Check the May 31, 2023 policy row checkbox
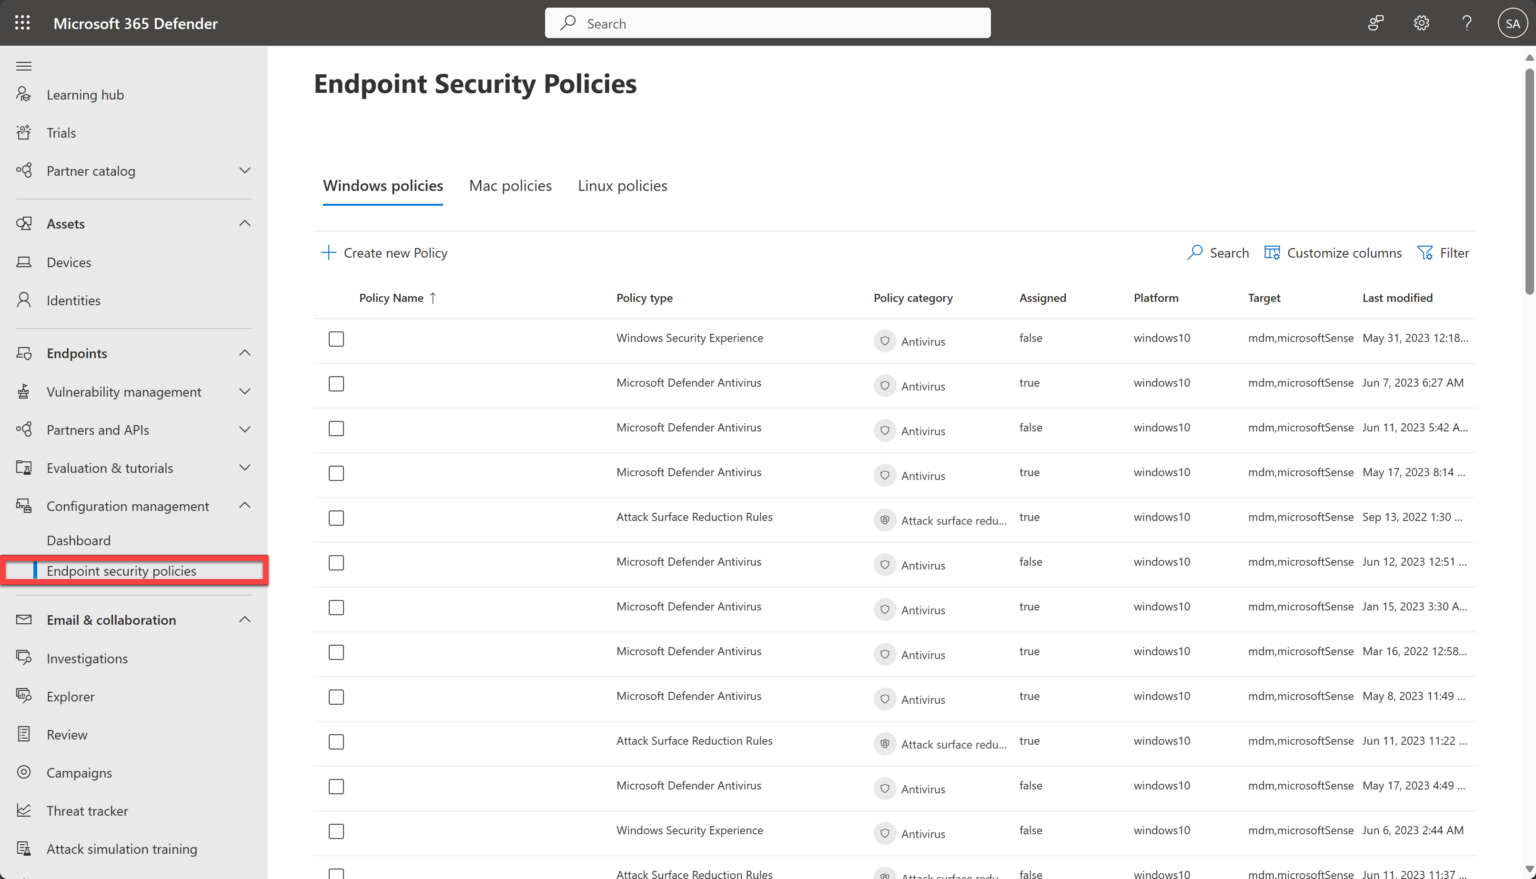 336,339
